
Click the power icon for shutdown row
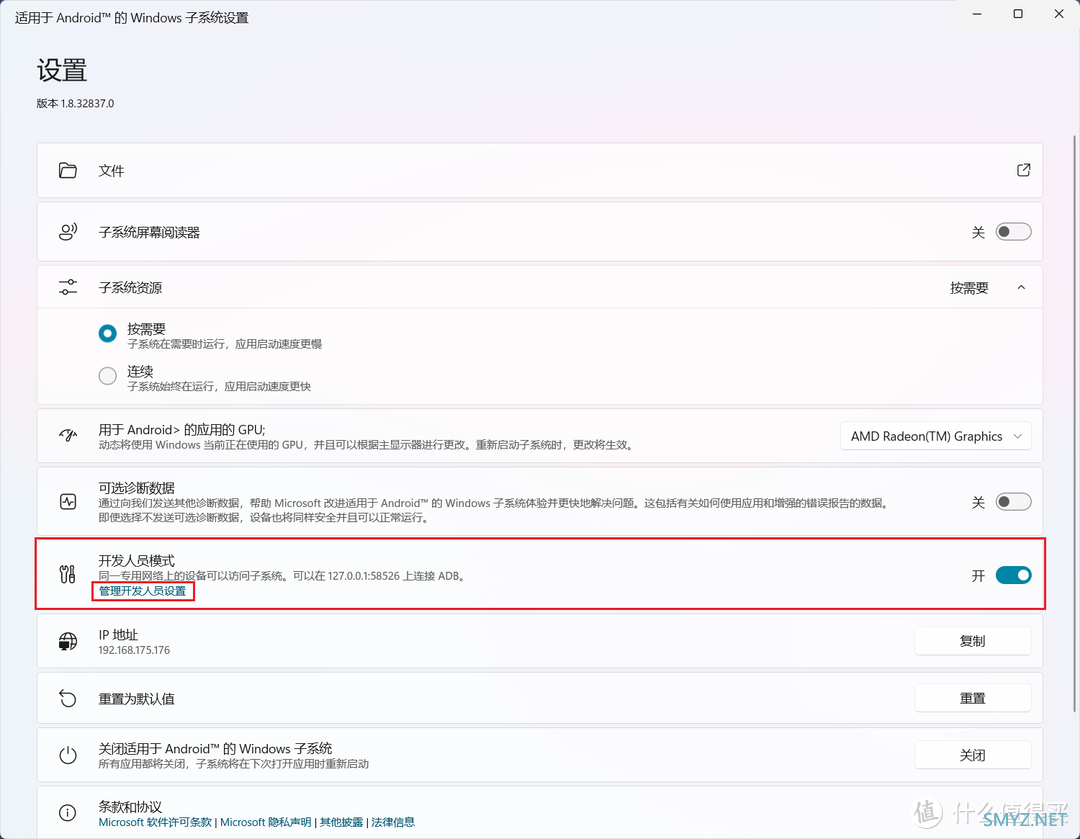(x=68, y=755)
